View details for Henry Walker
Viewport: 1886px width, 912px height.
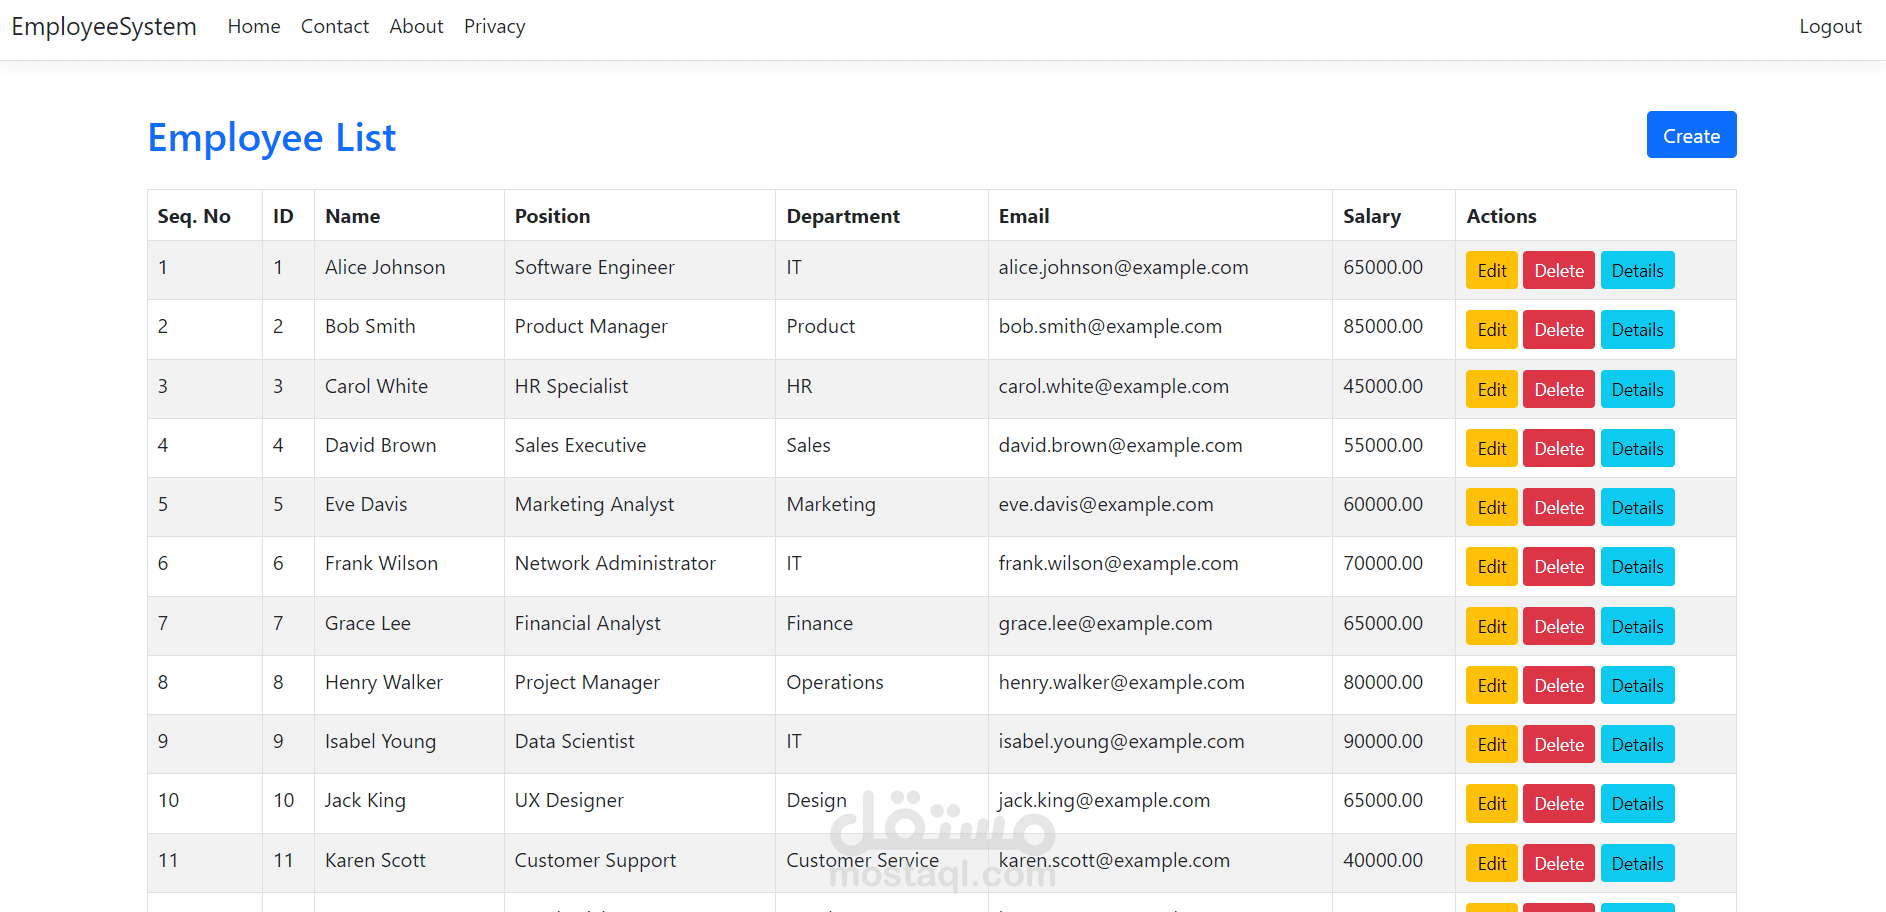(x=1637, y=686)
